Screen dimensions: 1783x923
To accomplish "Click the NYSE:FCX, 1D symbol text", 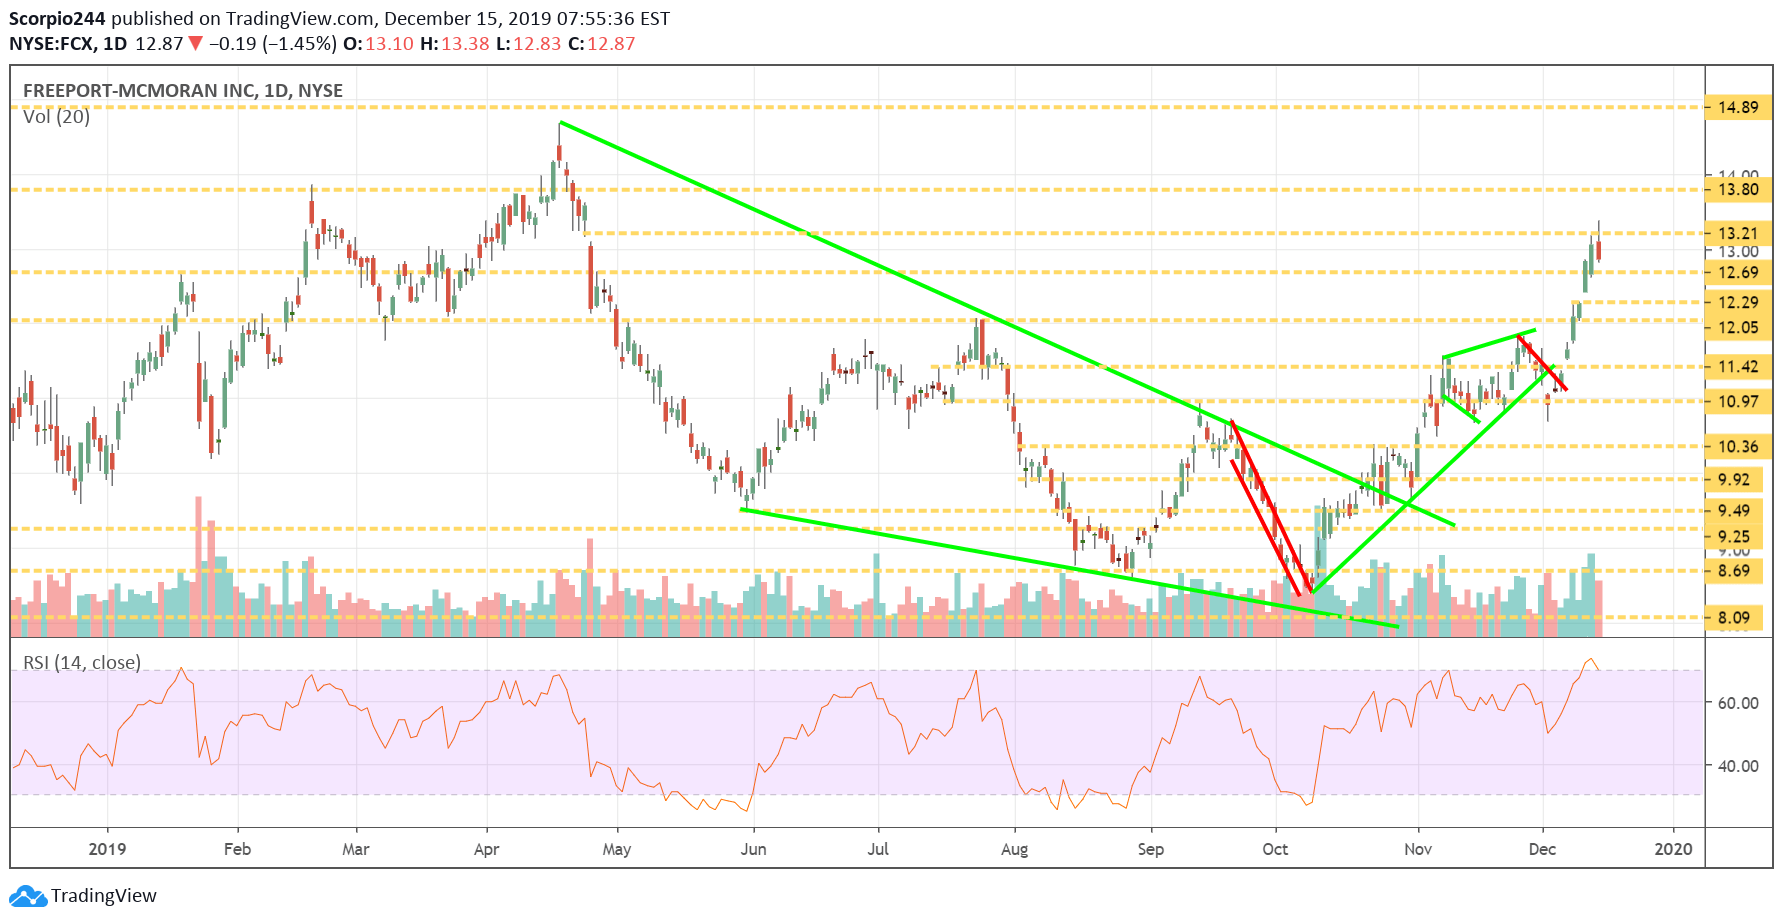I will (68, 44).
